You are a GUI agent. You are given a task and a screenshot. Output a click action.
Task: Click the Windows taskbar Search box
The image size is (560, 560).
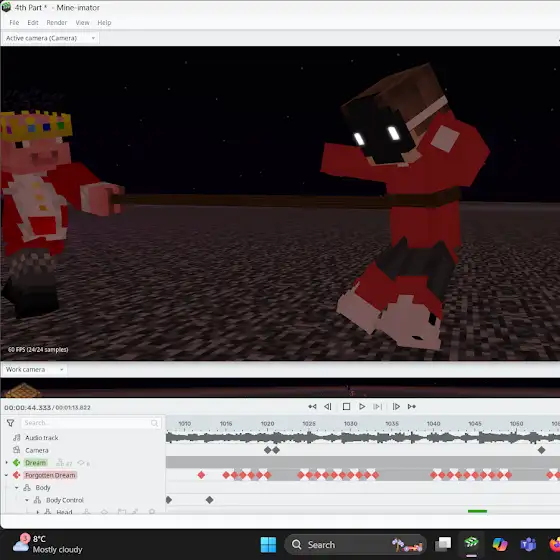coord(355,545)
